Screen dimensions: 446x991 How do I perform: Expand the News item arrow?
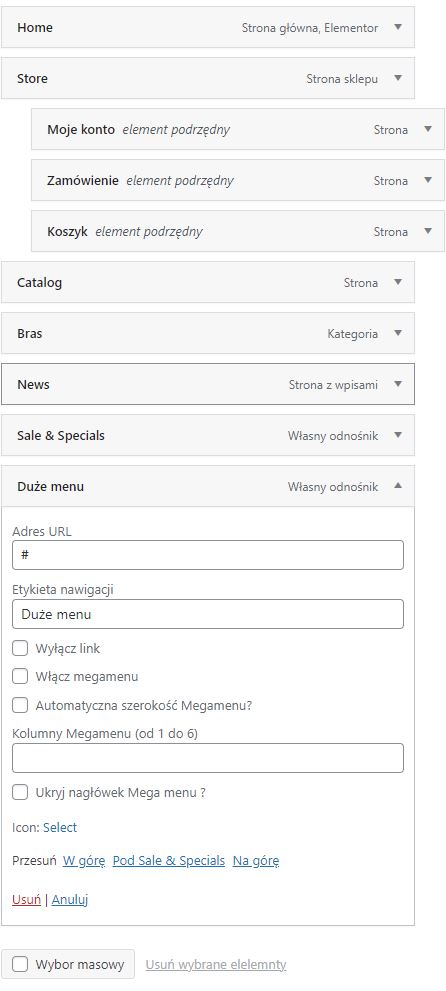coord(397,384)
